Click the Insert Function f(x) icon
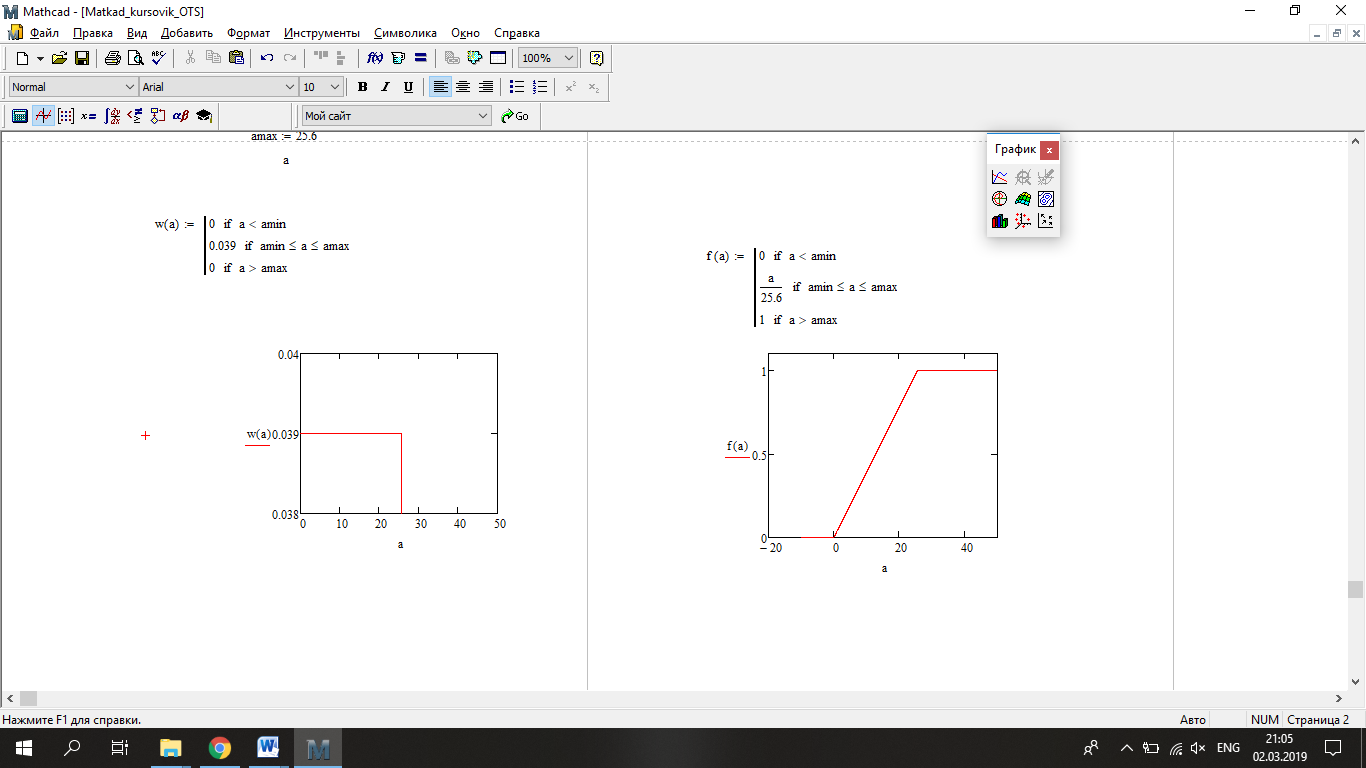The height and width of the screenshot is (768, 1366). point(376,58)
